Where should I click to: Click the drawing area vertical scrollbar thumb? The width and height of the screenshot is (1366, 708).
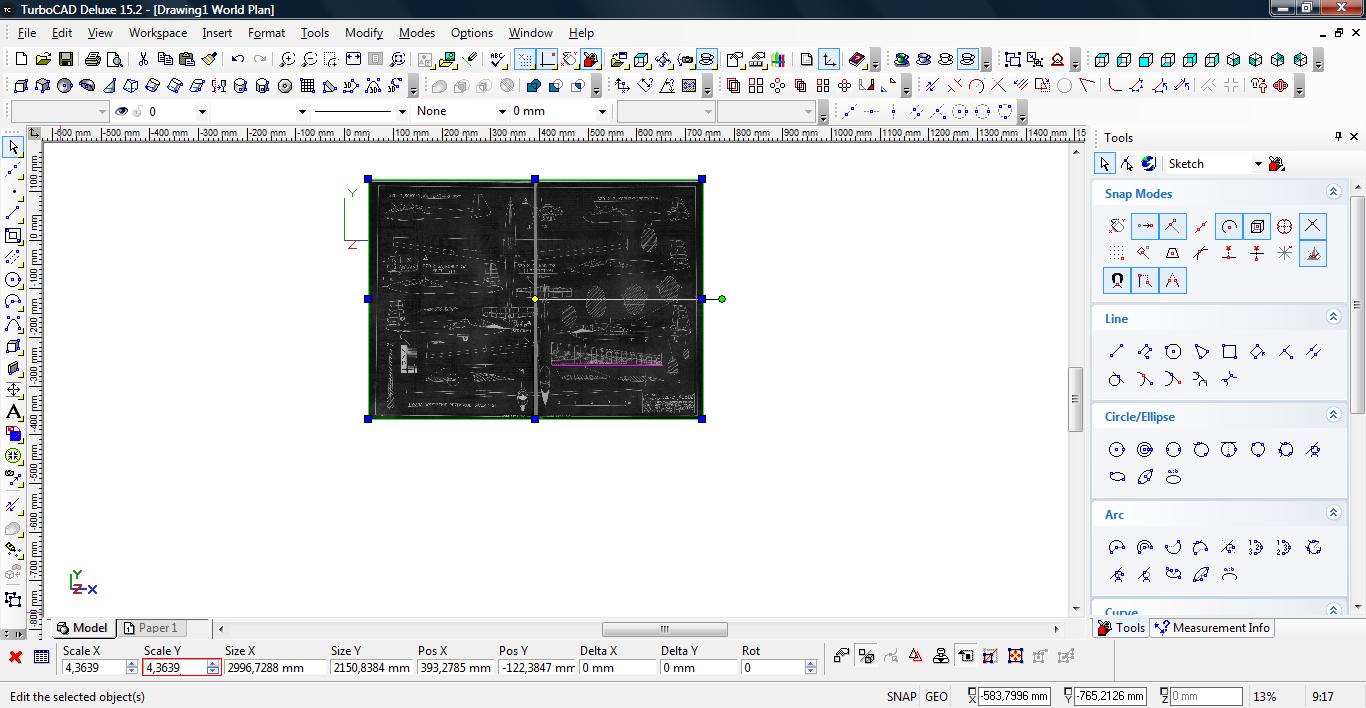(1076, 398)
